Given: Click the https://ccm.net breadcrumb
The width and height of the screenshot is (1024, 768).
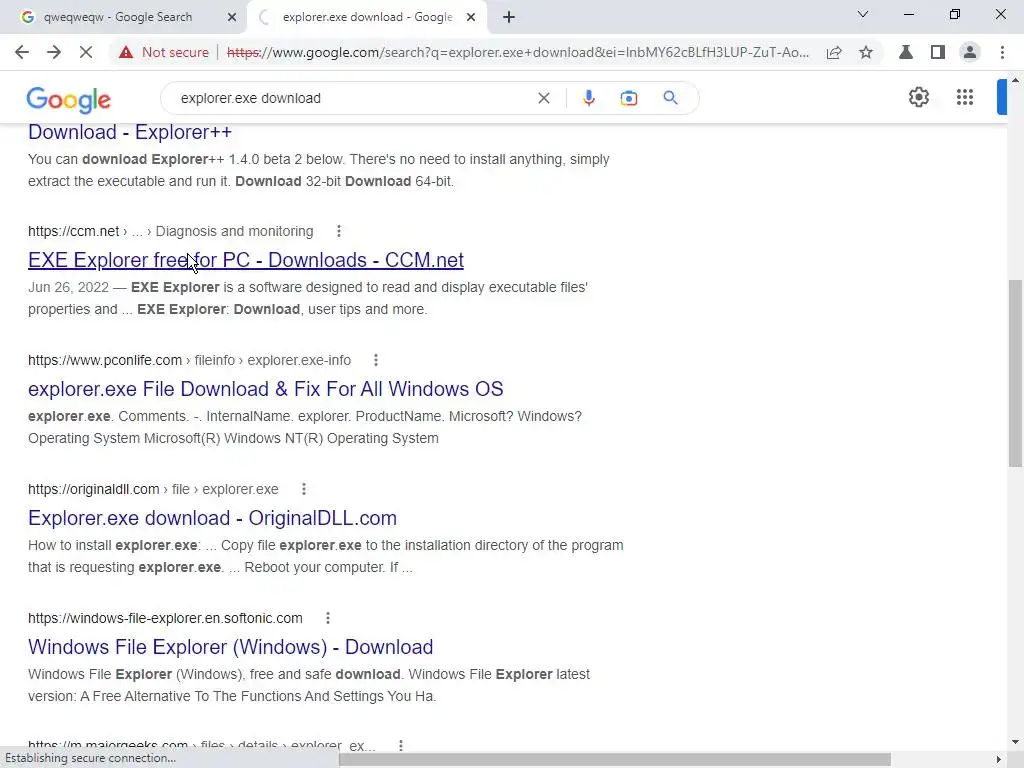Looking at the screenshot, I should pos(73,231).
